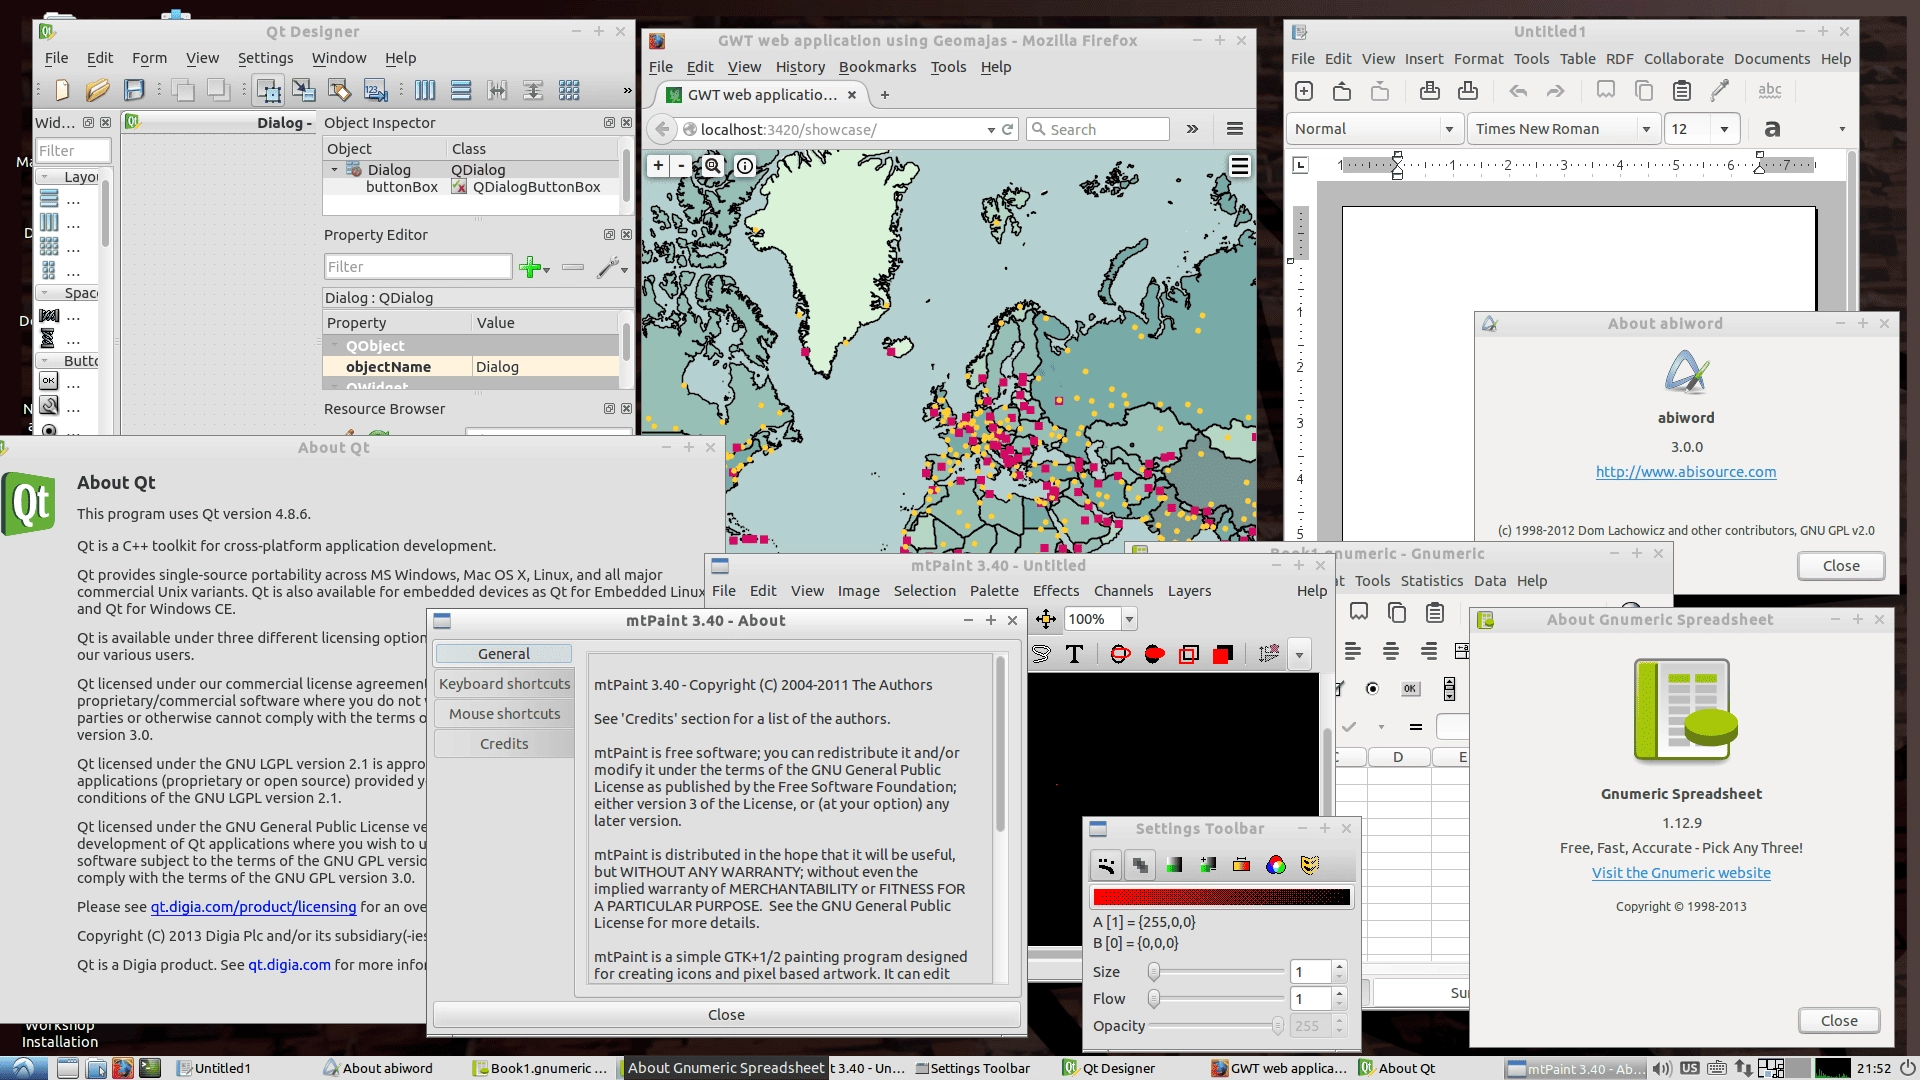Click the map zoom out minus button
The width and height of the screenshot is (1920, 1080).
pos(682,166)
